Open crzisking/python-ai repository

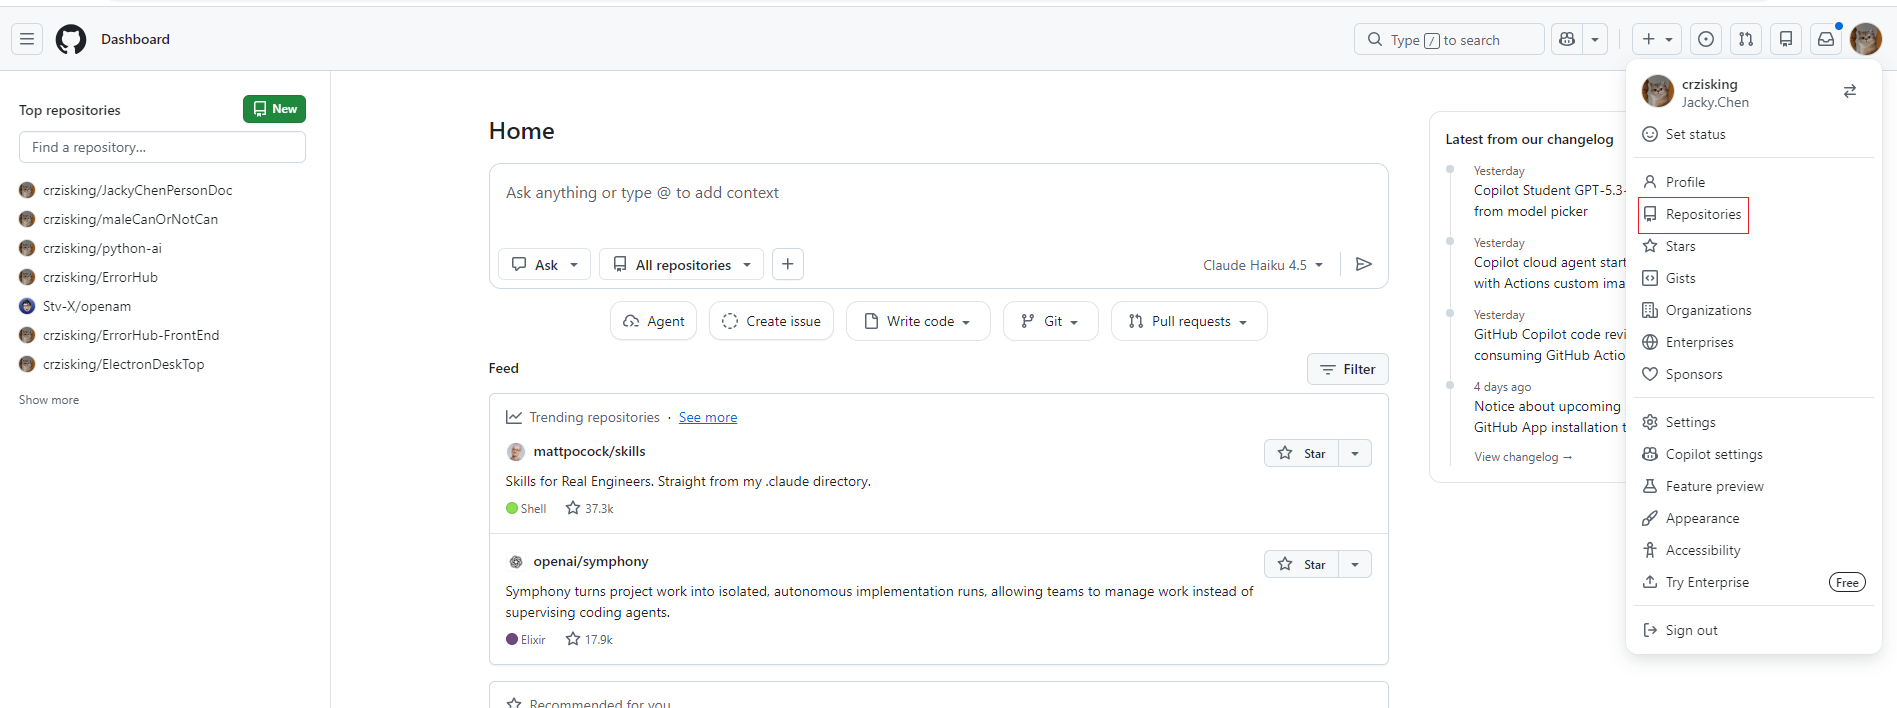click(102, 248)
